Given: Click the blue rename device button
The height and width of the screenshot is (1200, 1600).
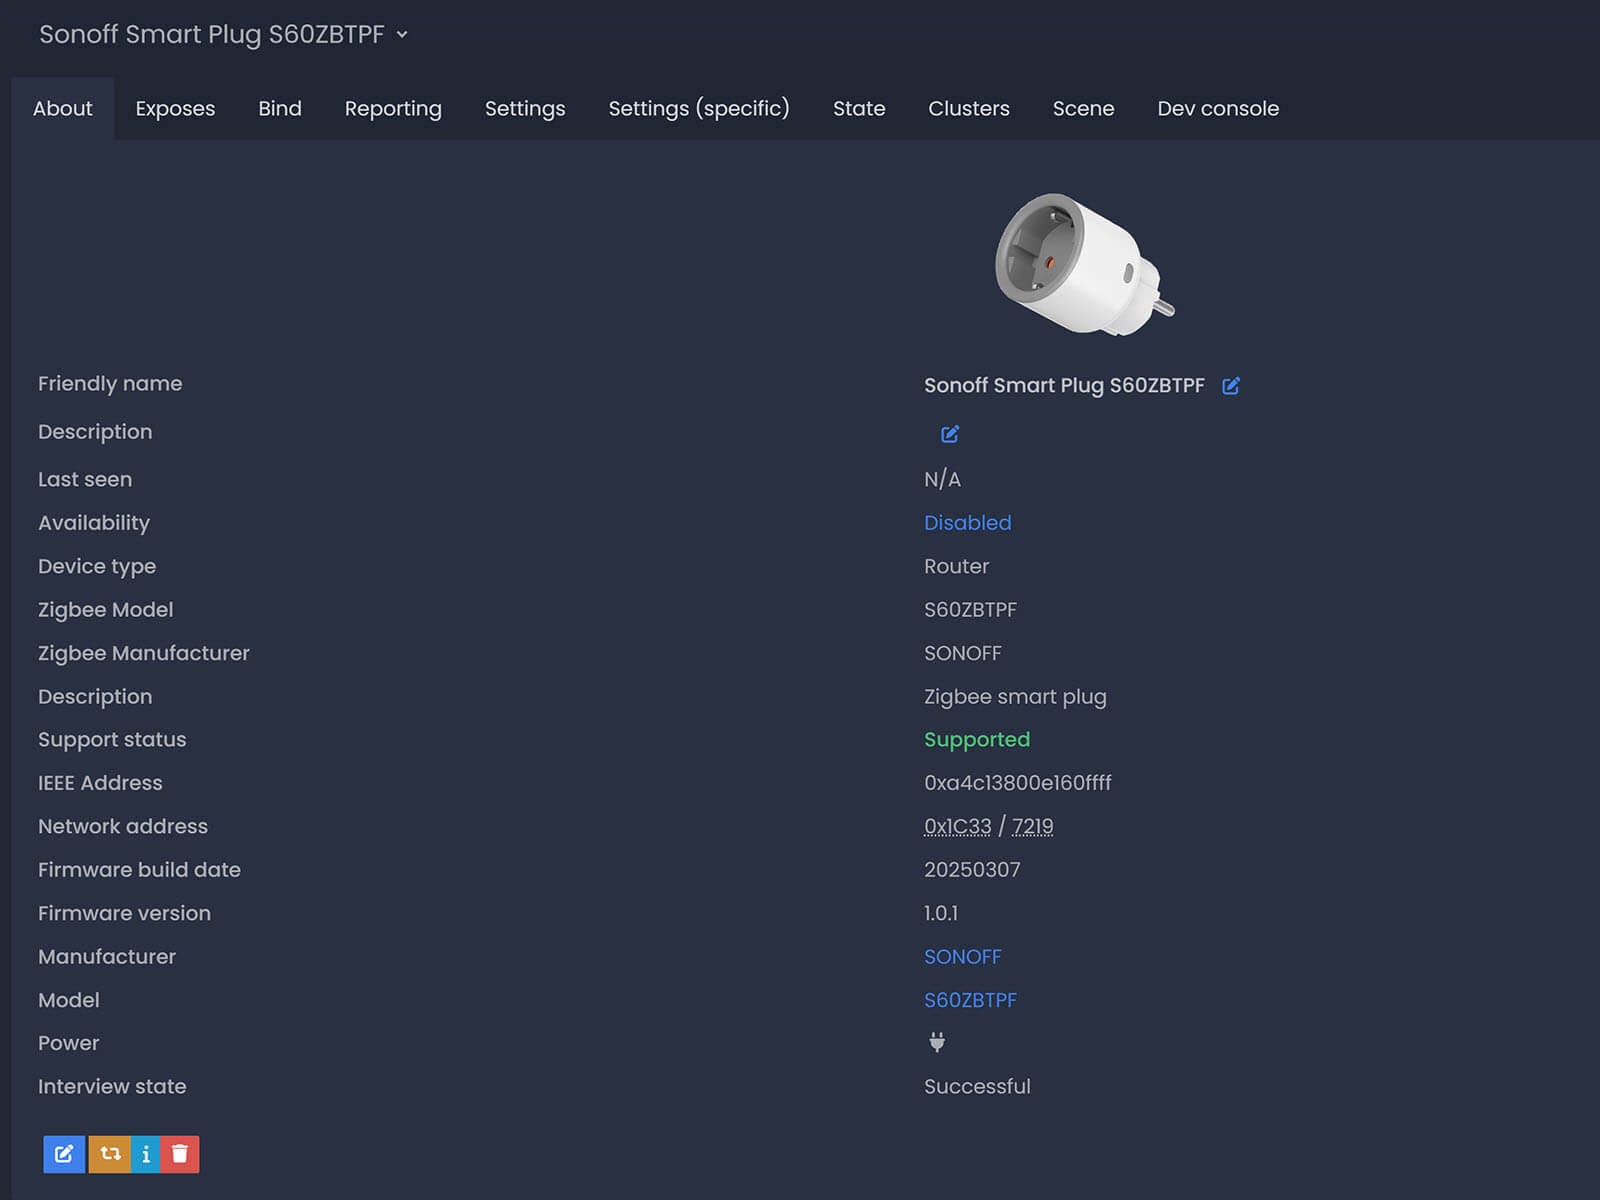Looking at the screenshot, I should point(64,1154).
